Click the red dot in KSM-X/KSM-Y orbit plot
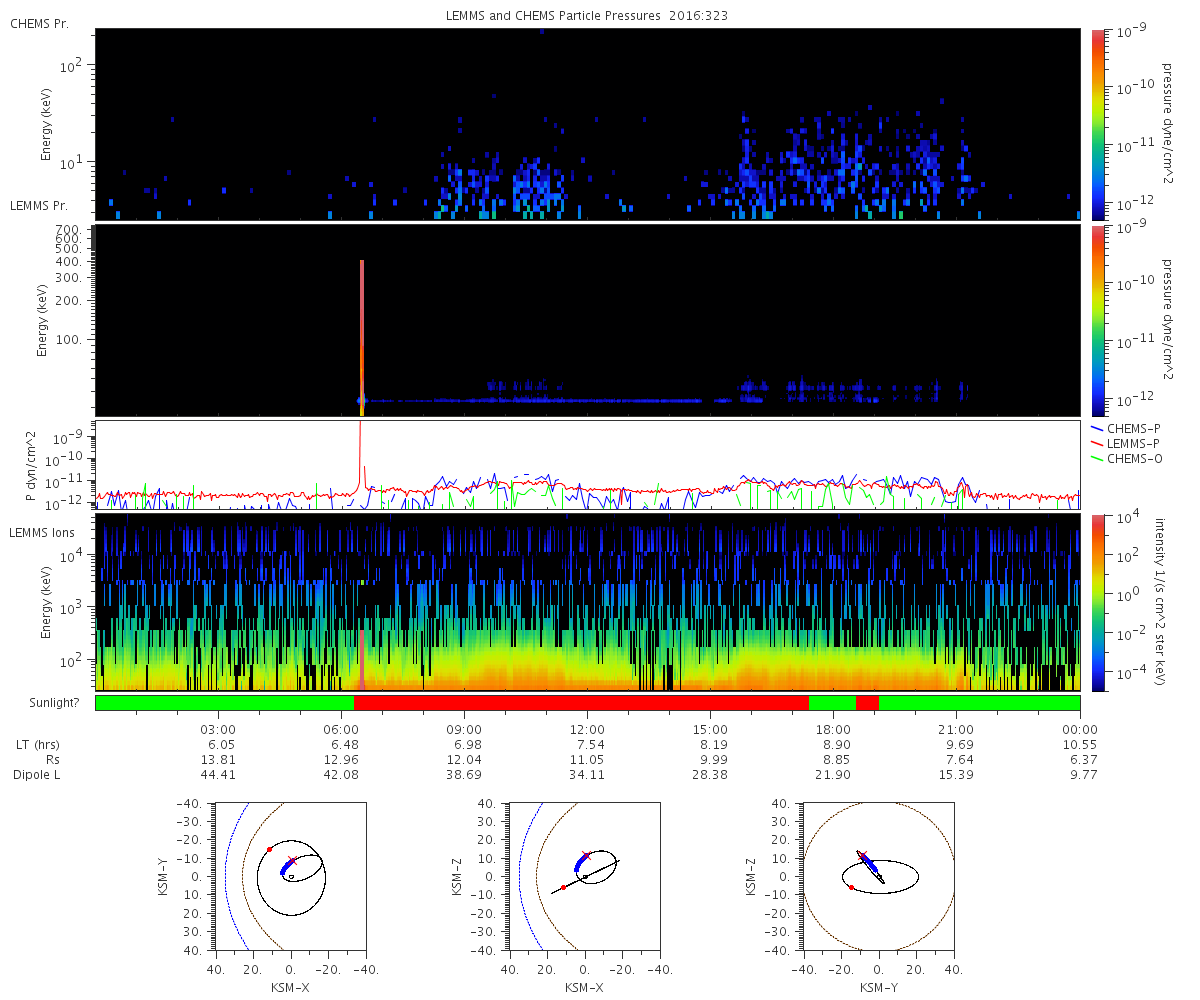 [x=269, y=849]
